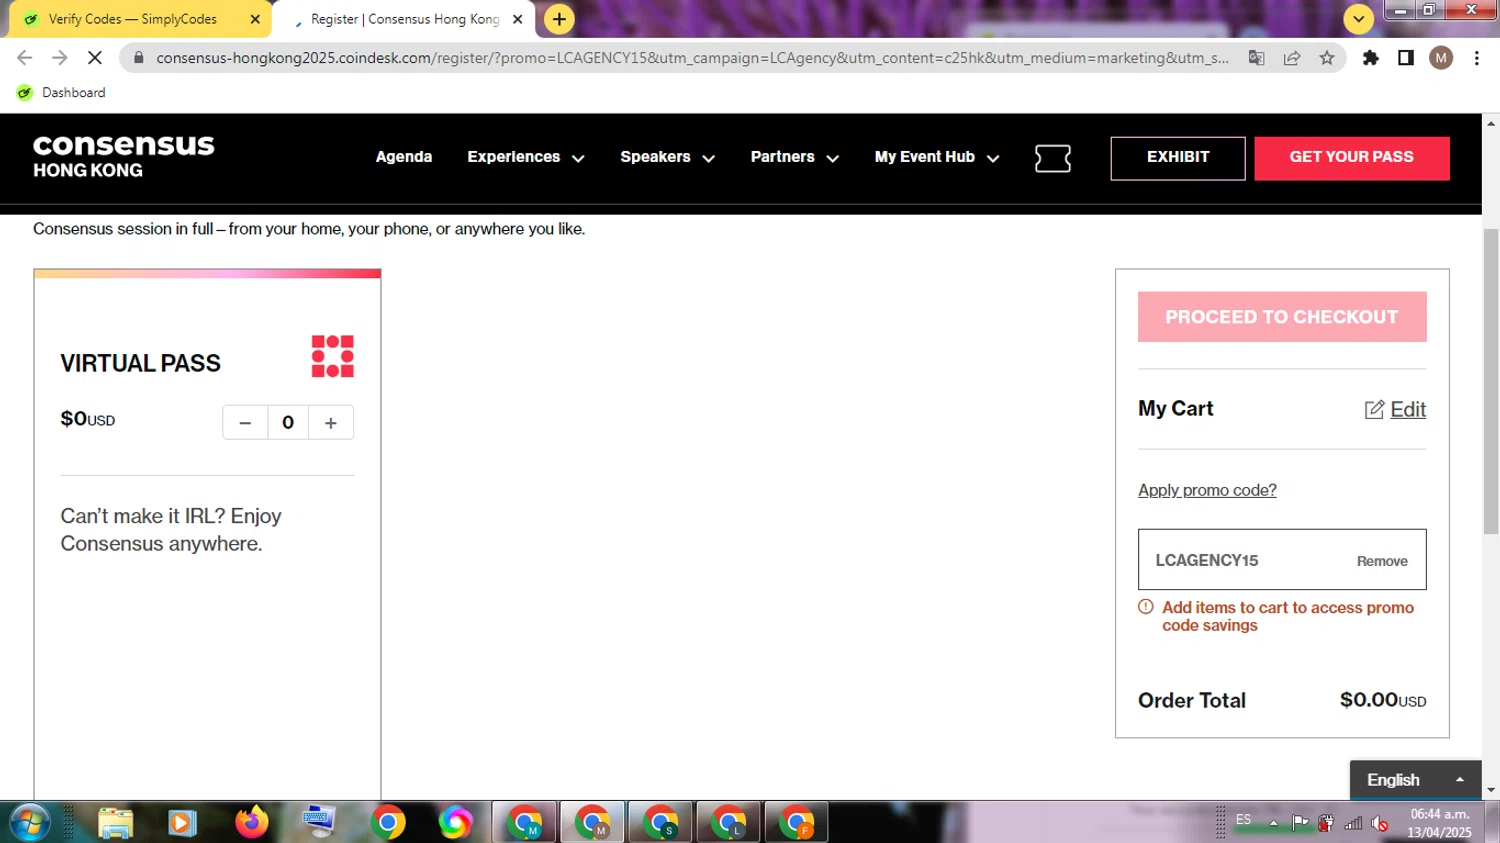Close the Register Consensus Hong Kong tab
The image size is (1500, 843).
coord(517,19)
